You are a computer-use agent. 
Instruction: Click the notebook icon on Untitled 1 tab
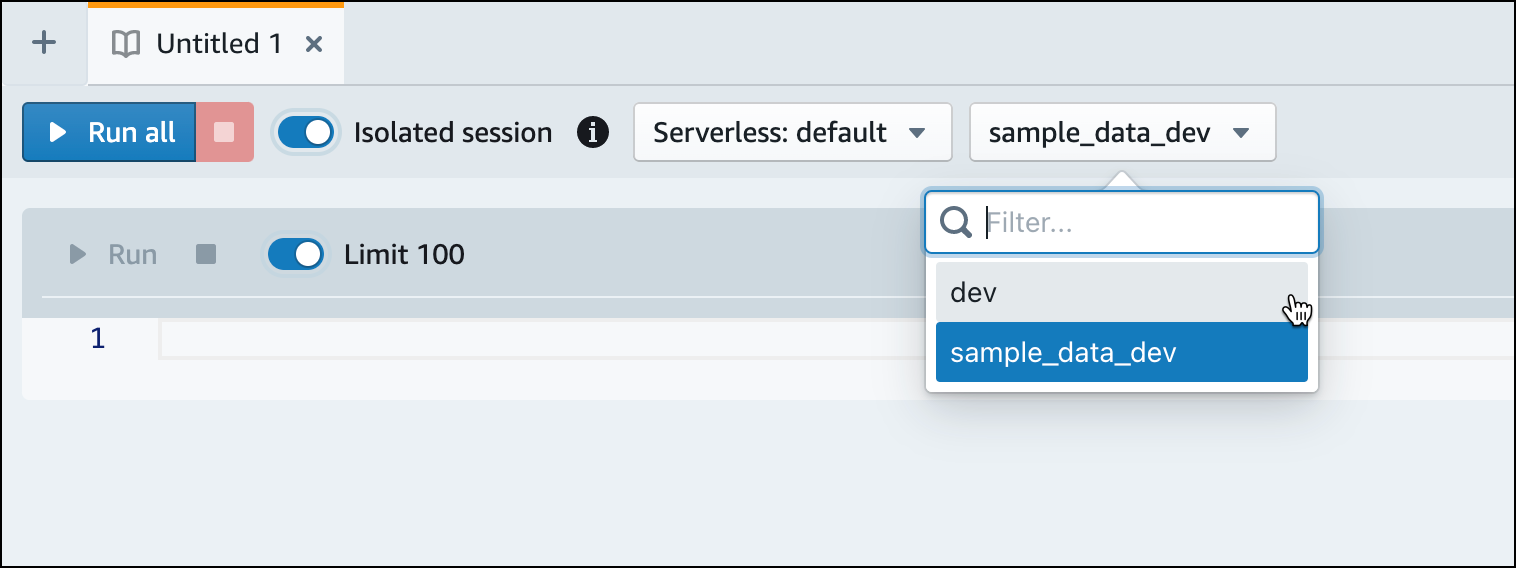tap(125, 44)
